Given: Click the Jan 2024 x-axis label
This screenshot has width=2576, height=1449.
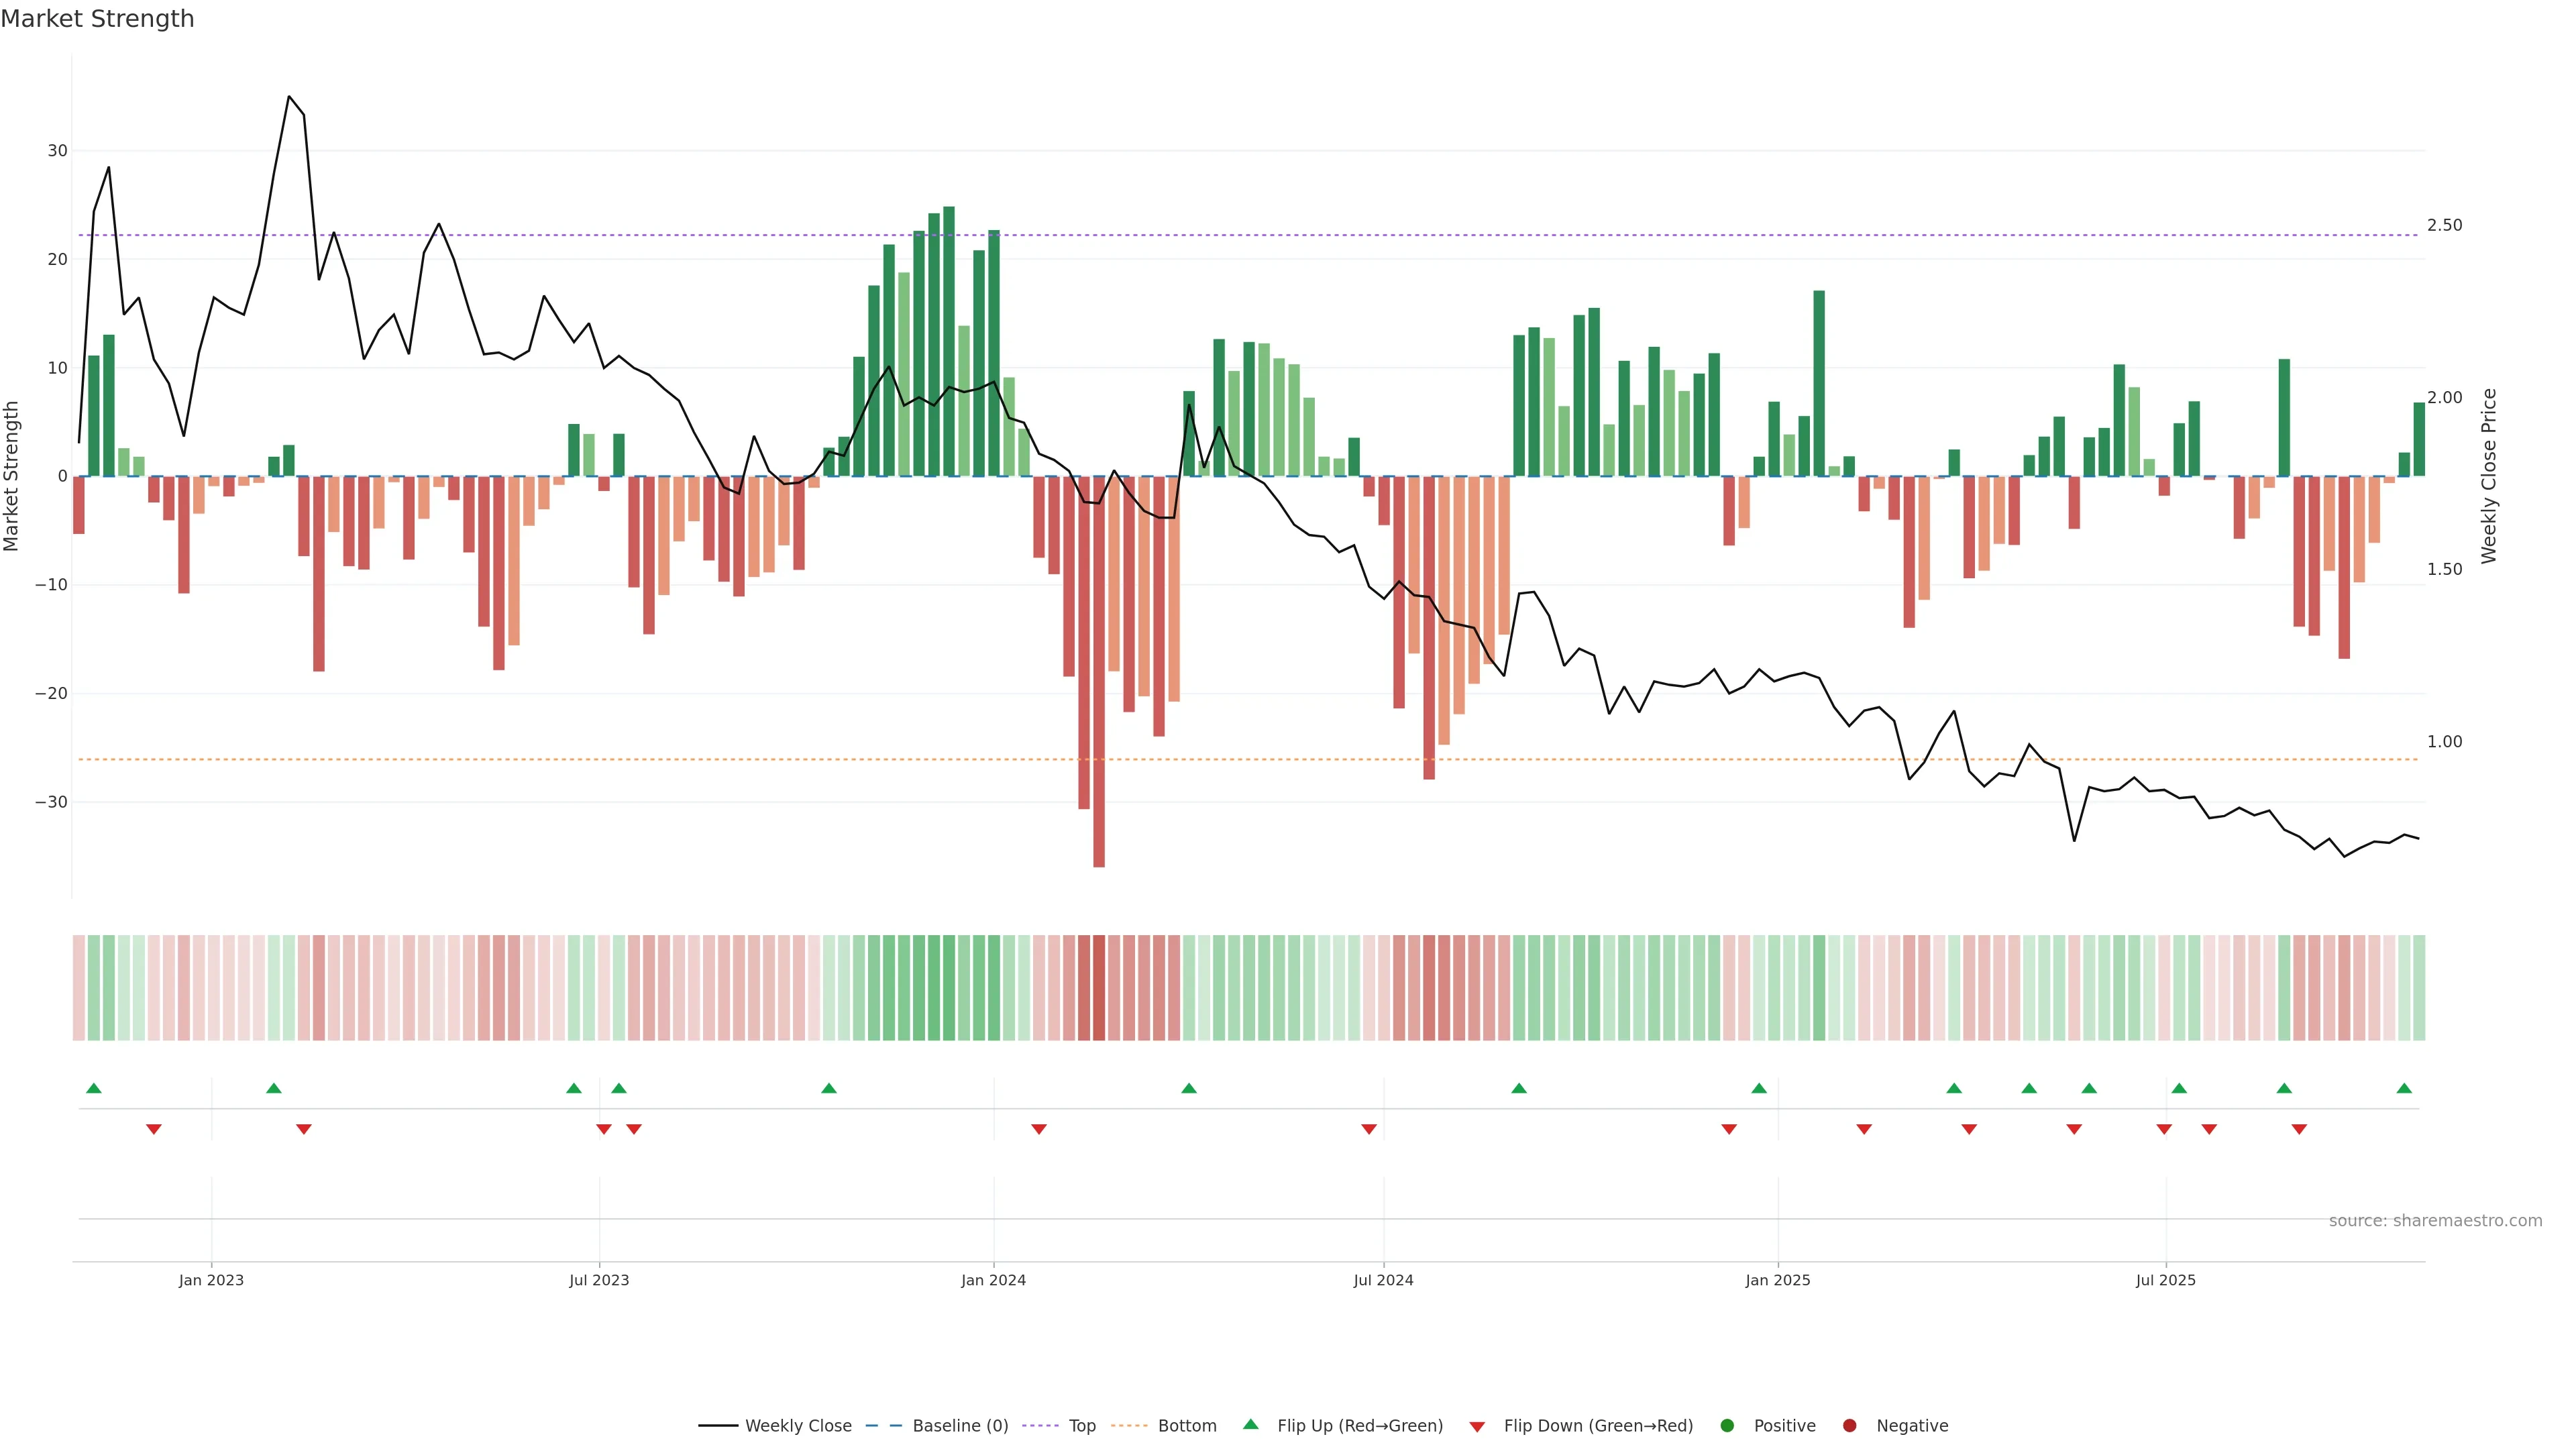Looking at the screenshot, I should [x=993, y=1280].
